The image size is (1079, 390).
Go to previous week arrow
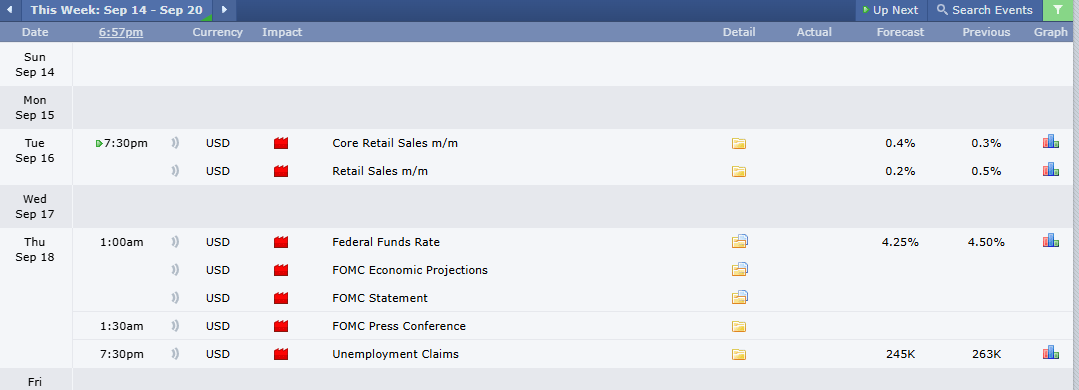[10, 10]
